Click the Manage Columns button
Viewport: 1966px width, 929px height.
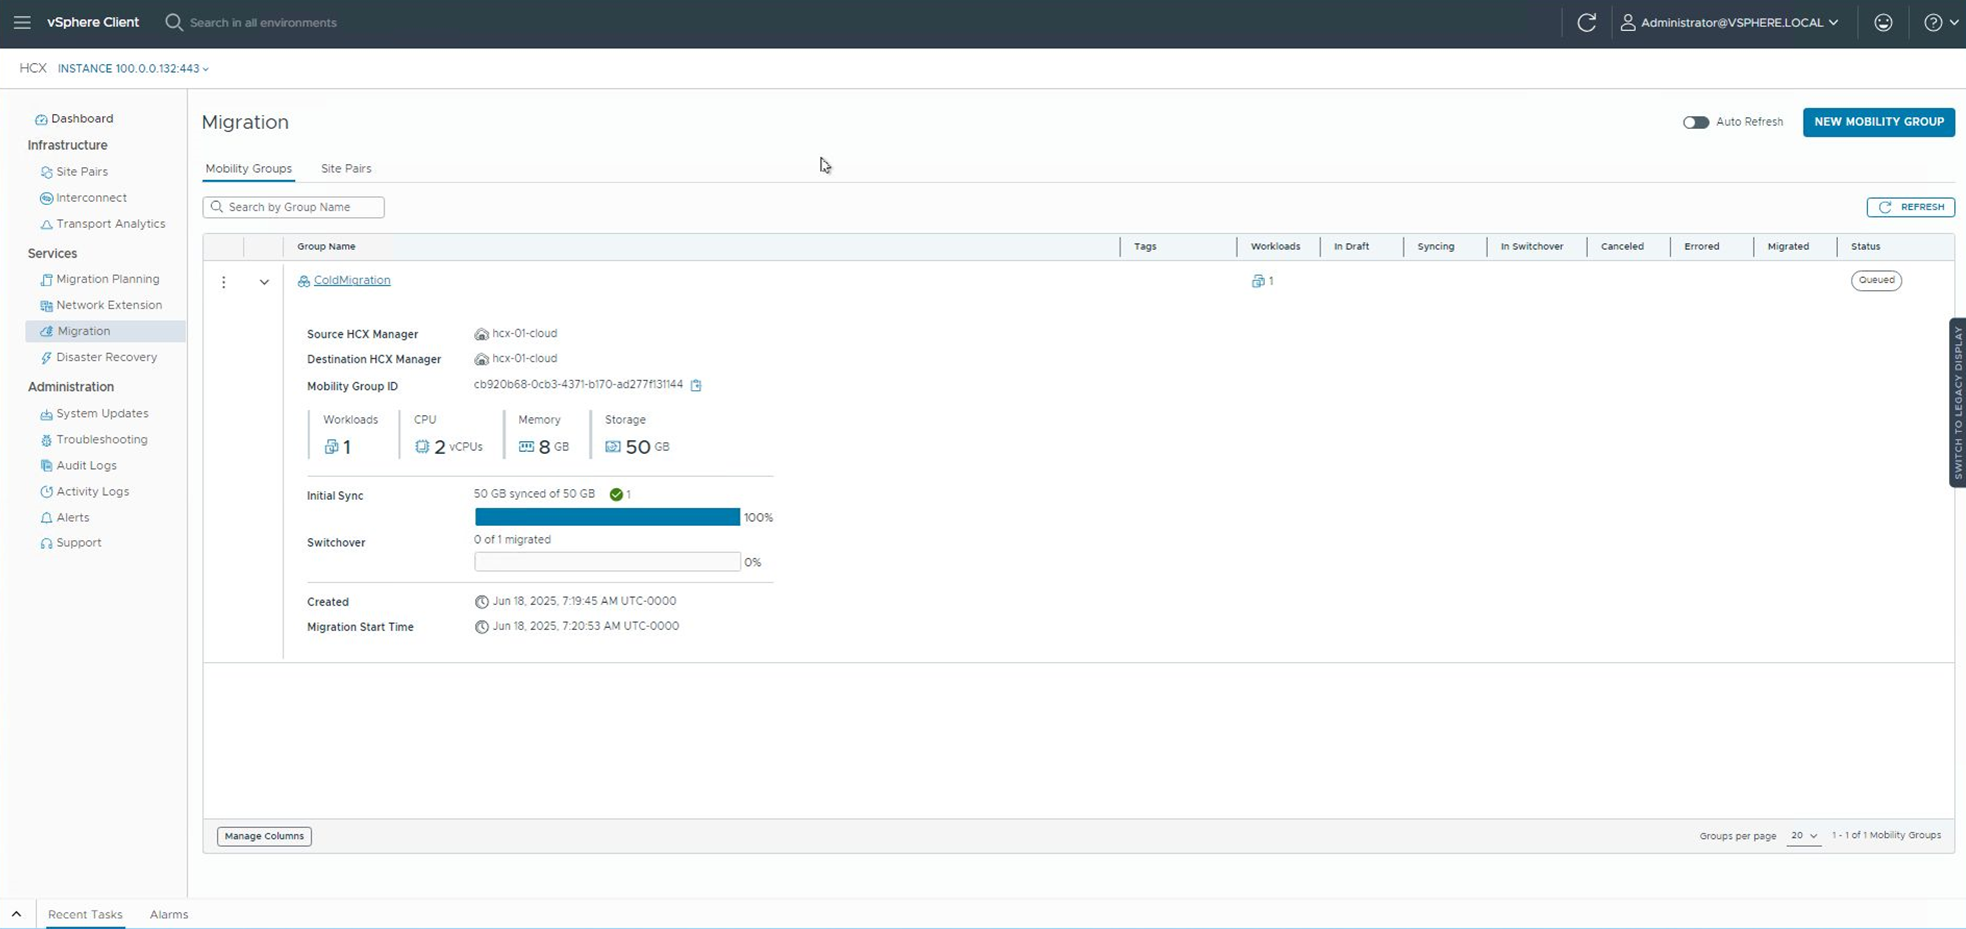(264, 836)
